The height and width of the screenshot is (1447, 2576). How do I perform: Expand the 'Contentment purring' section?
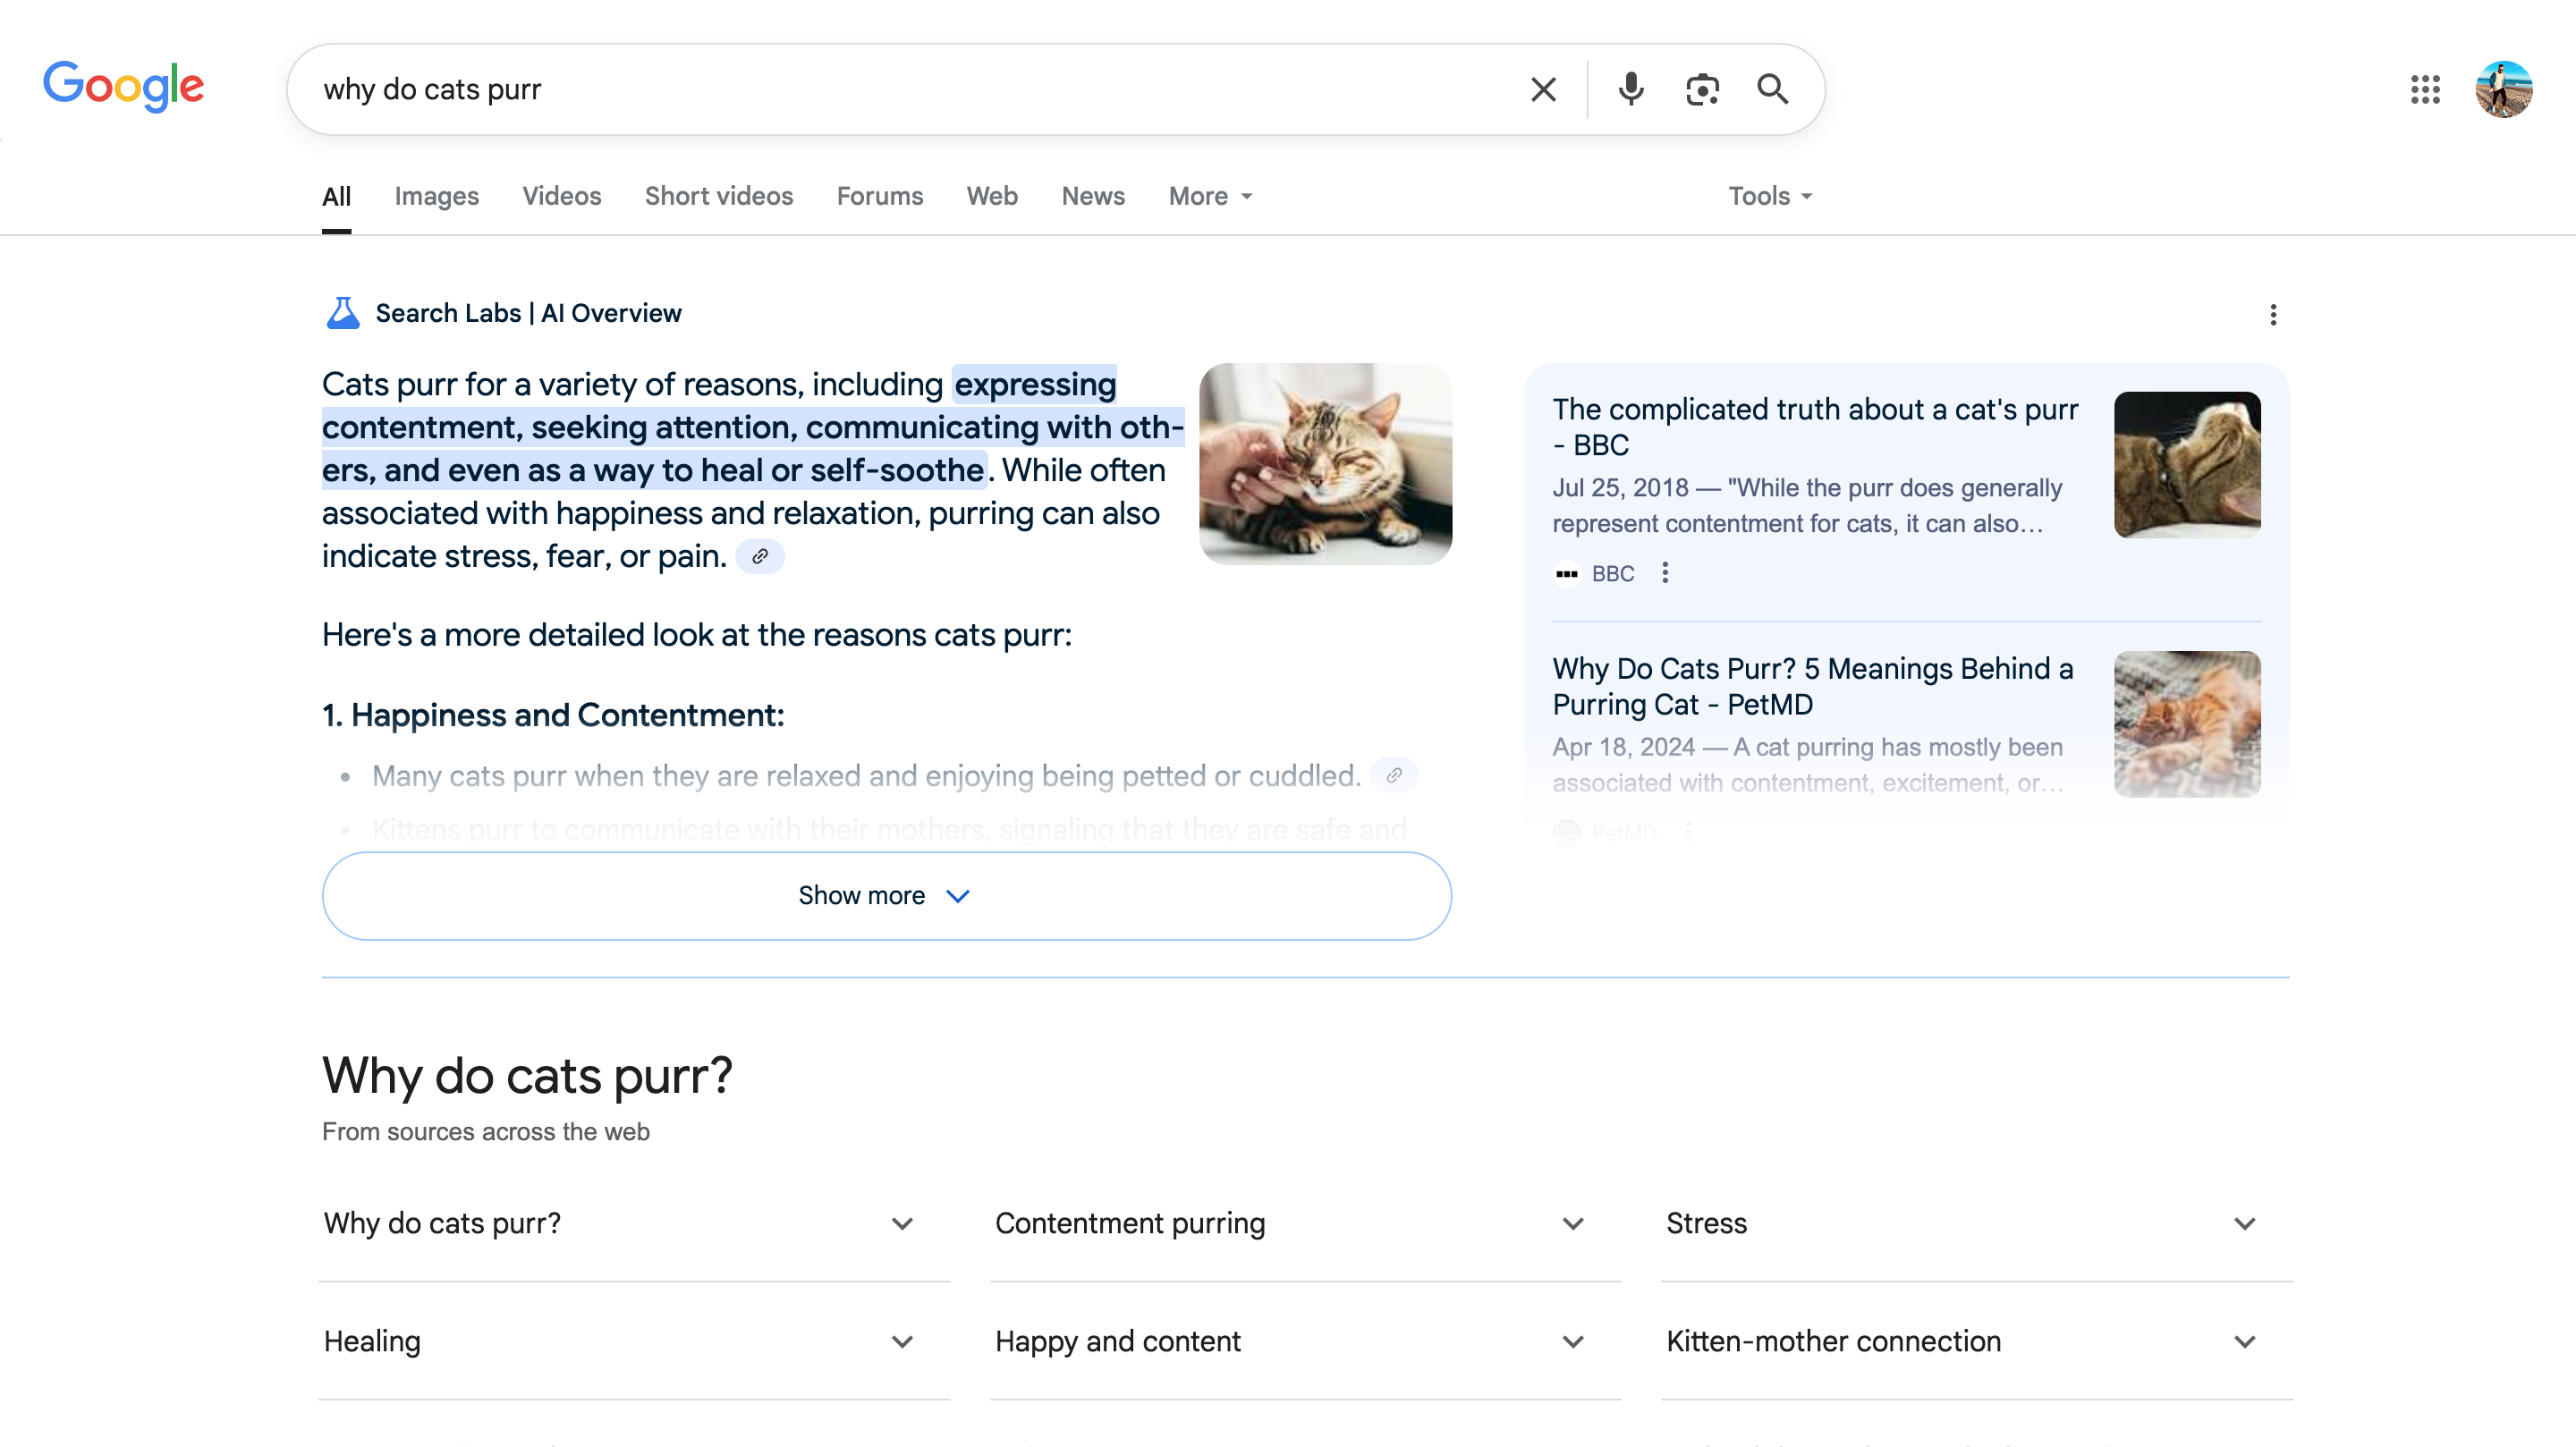click(1305, 1224)
